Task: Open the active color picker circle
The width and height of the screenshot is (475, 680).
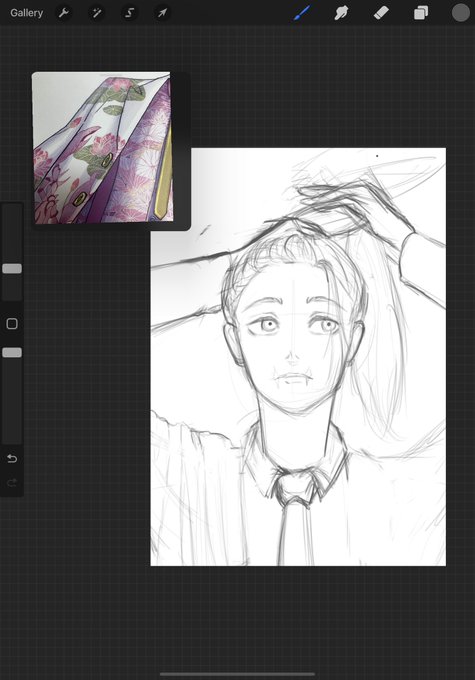Action: pyautogui.click(x=460, y=13)
